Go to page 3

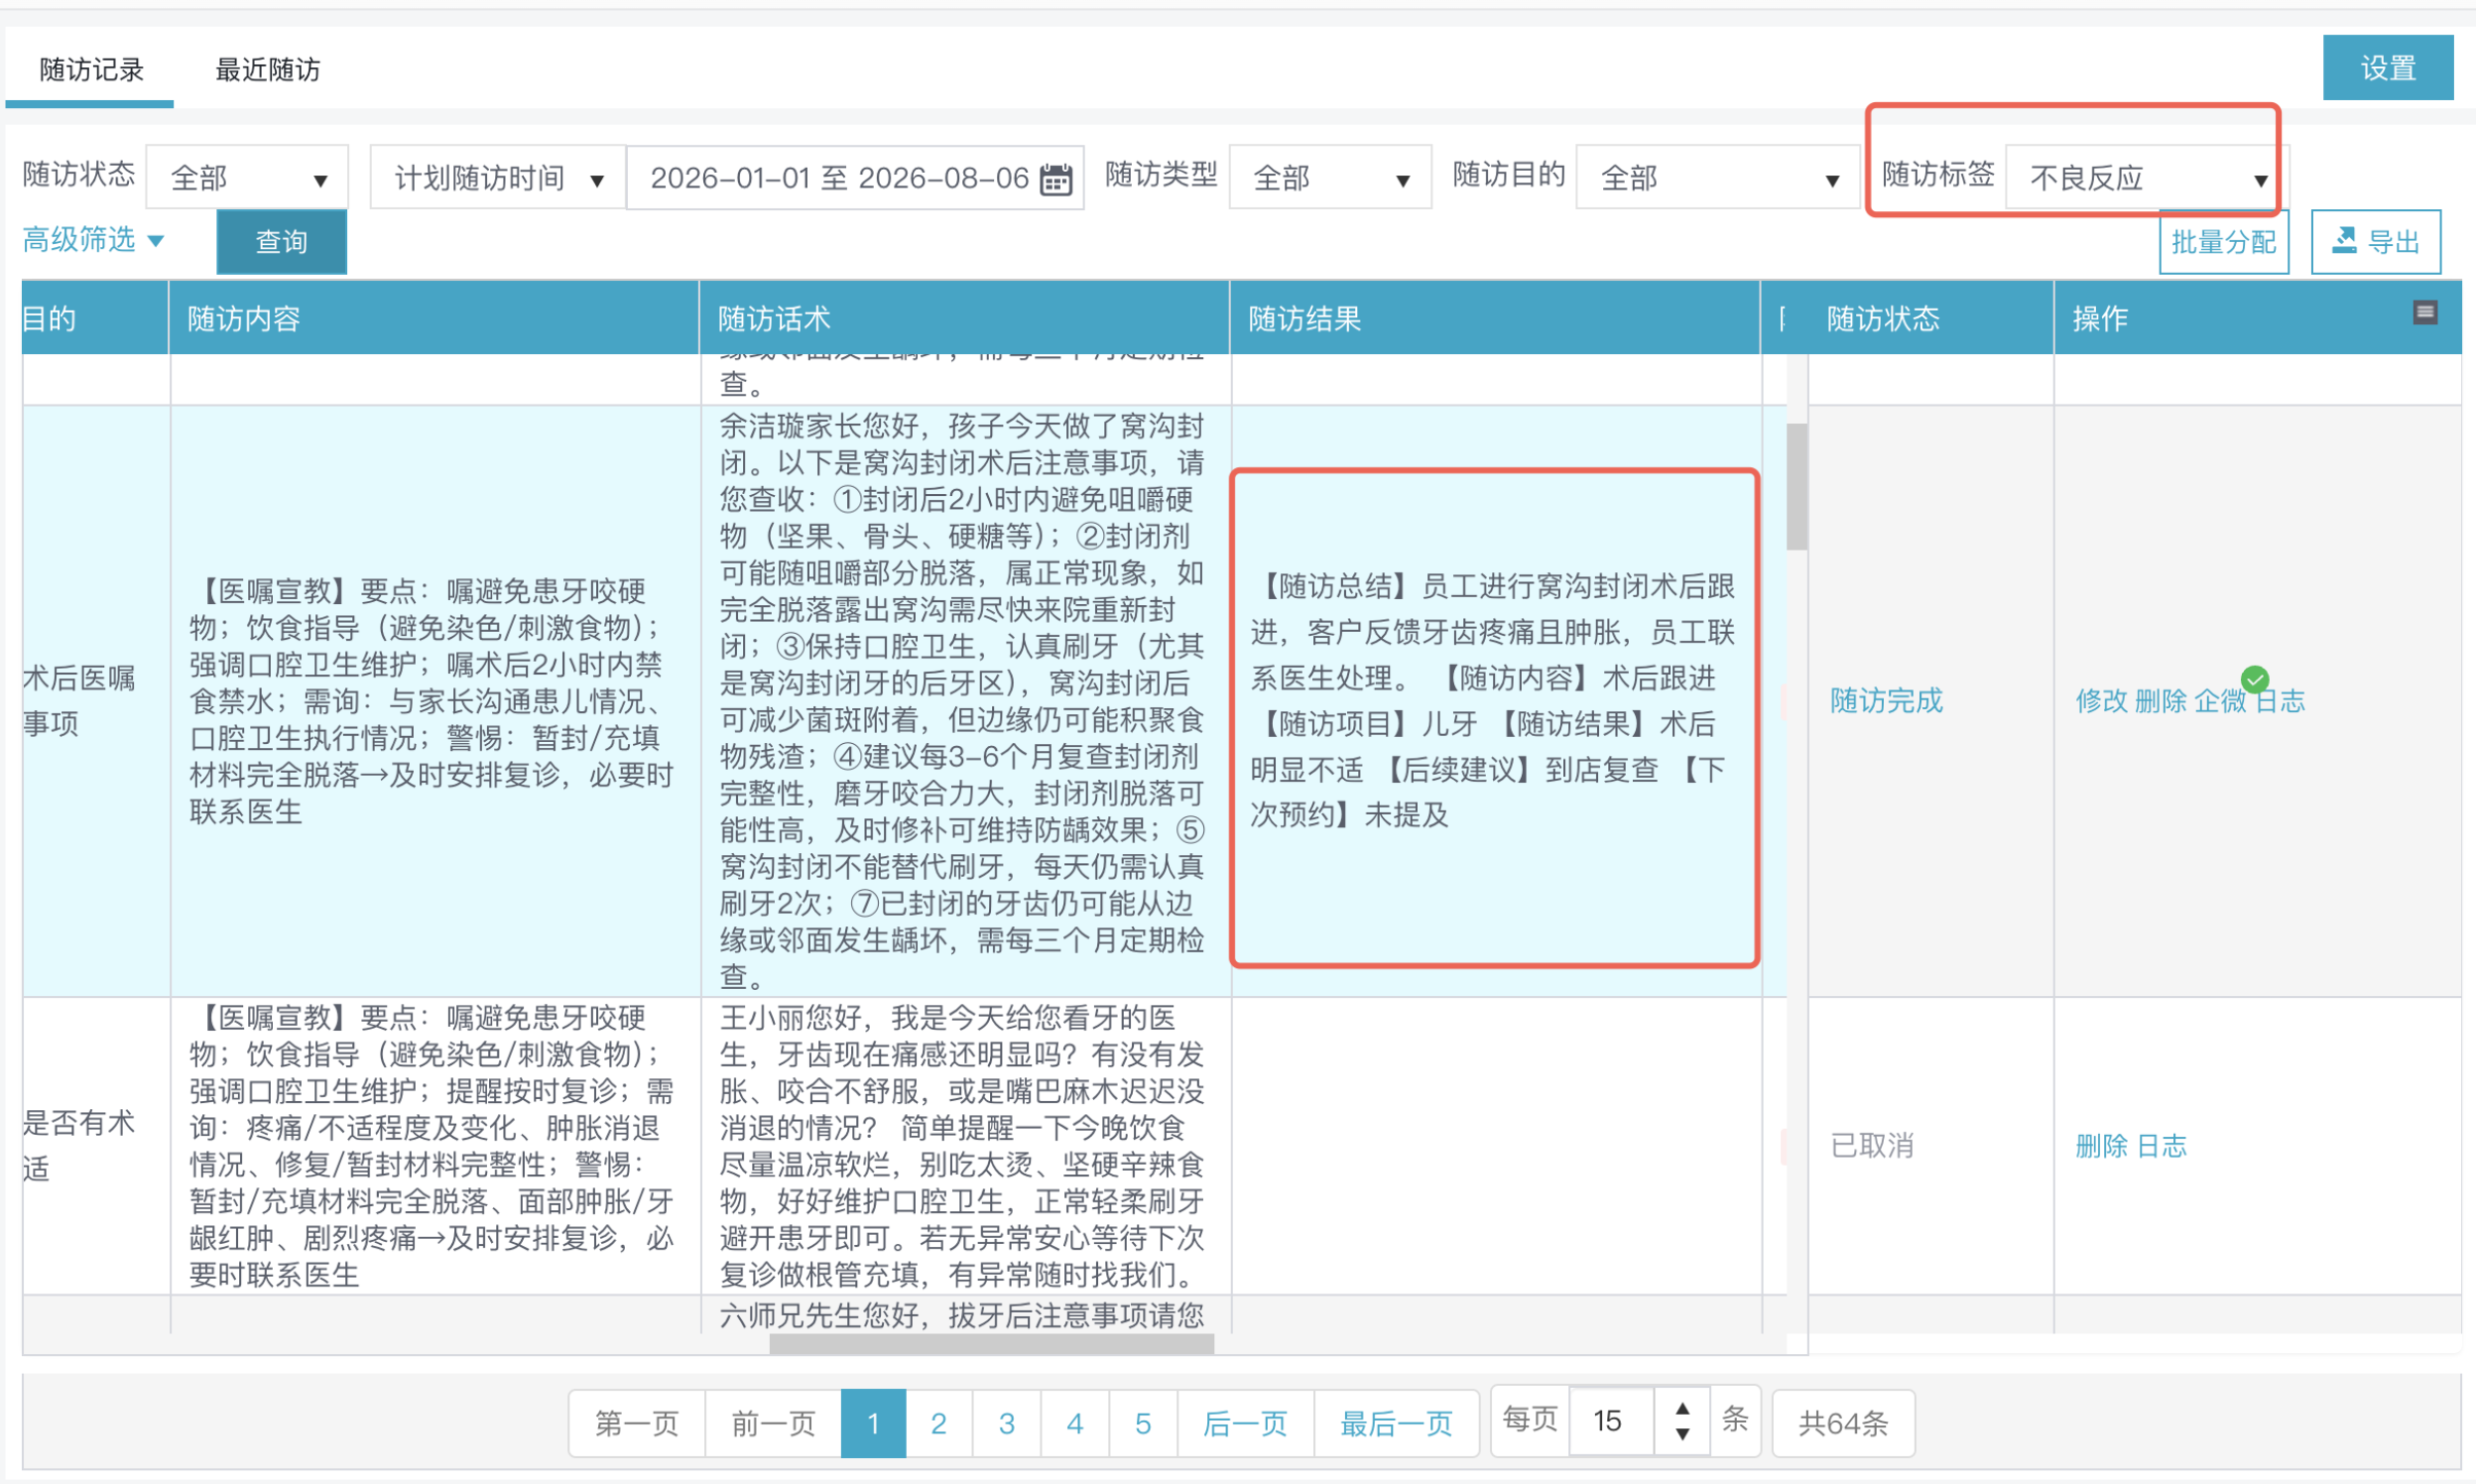point(1006,1423)
